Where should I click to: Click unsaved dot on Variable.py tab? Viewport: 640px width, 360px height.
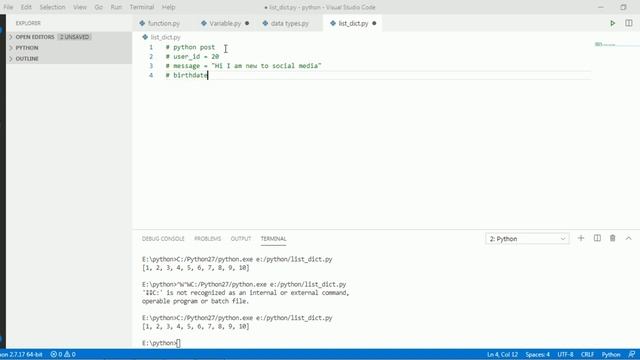[247, 23]
